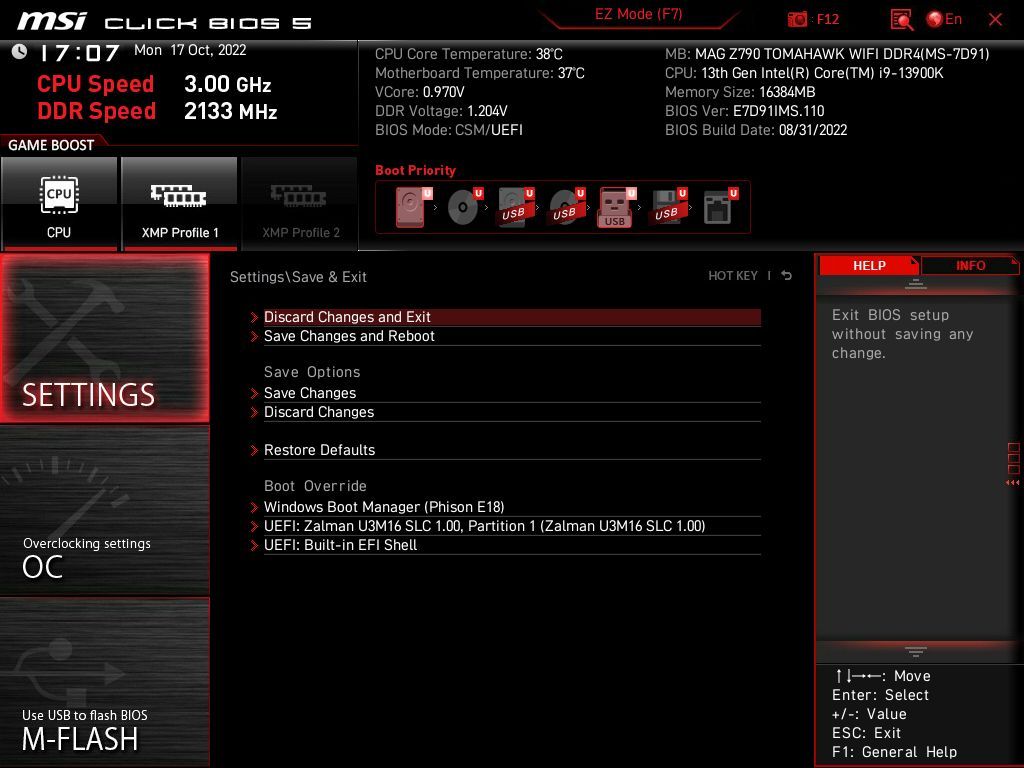The image size is (1024, 768).
Task: Select the USB floppy boot device icon
Action: click(x=669, y=207)
